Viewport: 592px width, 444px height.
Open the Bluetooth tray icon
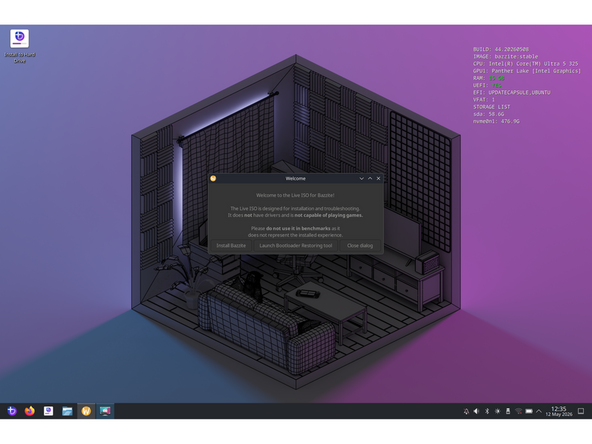[487, 411]
